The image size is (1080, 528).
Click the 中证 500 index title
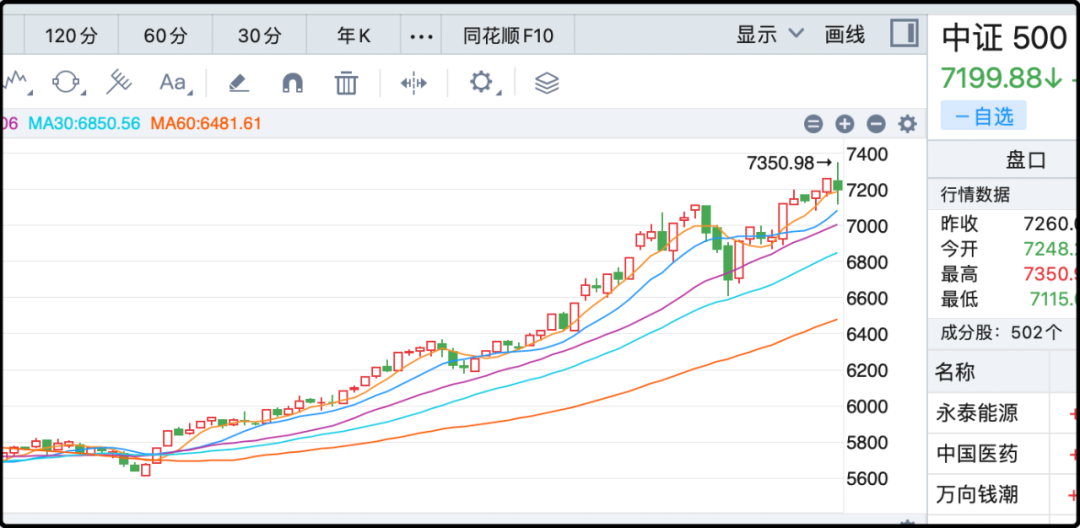pyautogui.click(x=1004, y=38)
